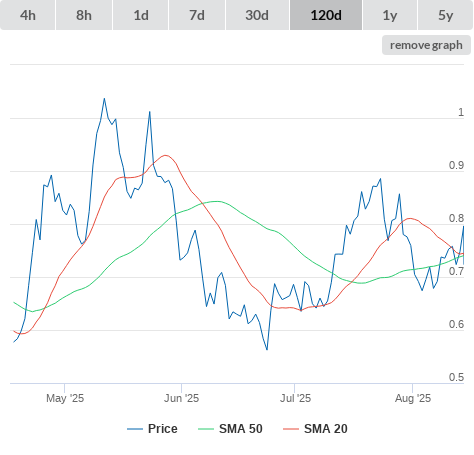Toggle the SMA 20 legend entry
This screenshot has height=455, width=474.
[315, 429]
